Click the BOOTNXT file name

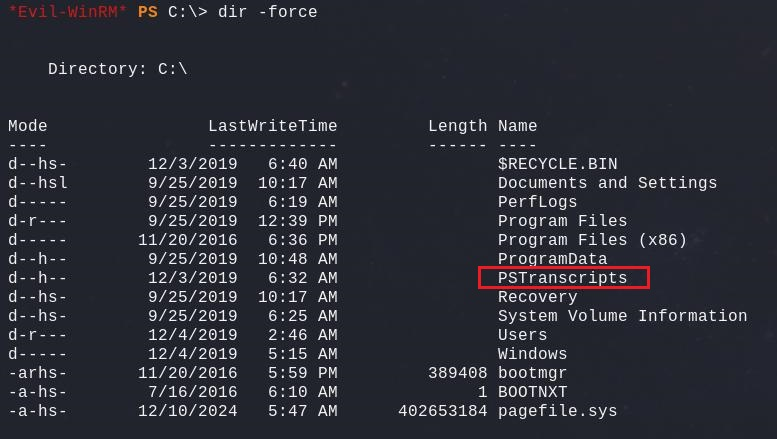(532, 392)
